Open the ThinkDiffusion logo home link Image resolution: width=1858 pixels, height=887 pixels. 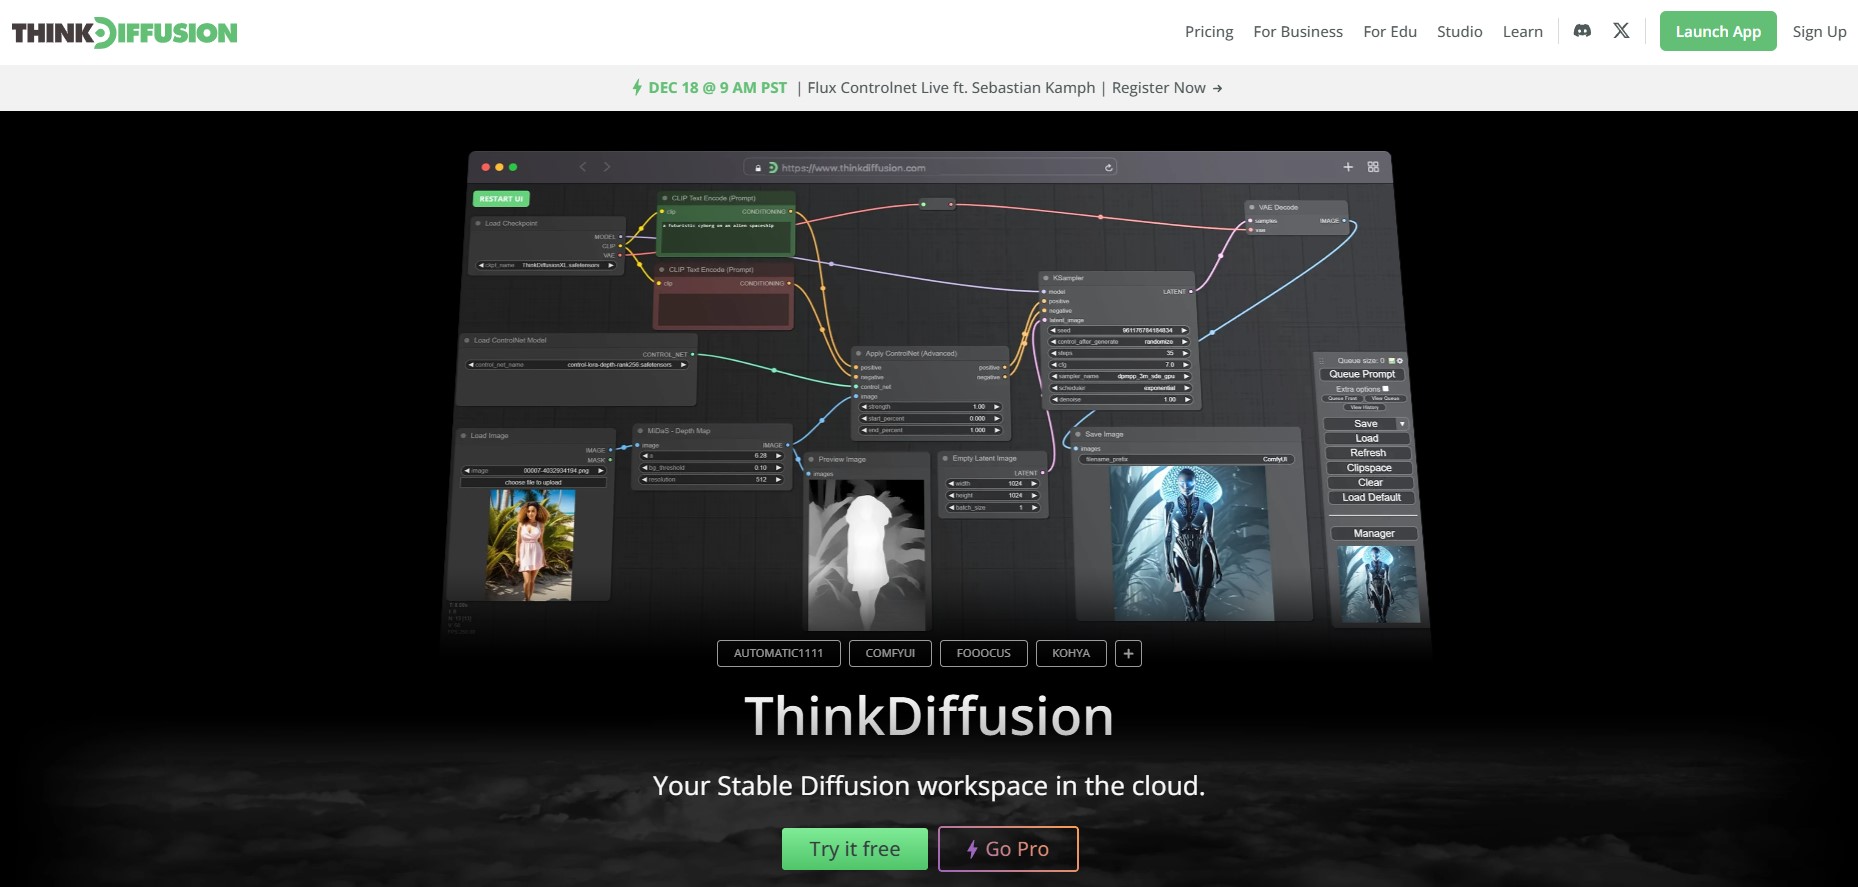124,32
